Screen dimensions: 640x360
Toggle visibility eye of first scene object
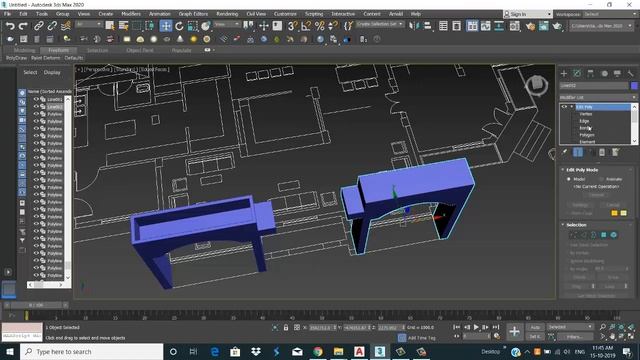point(36,99)
